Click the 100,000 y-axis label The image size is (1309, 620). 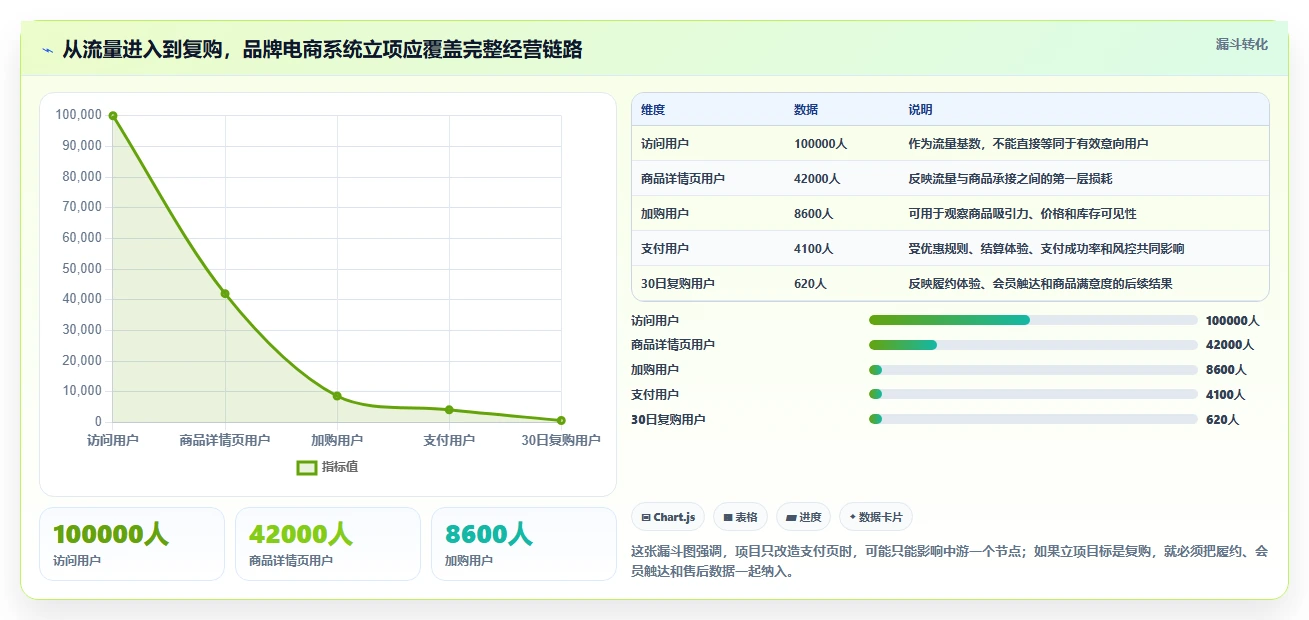click(79, 115)
